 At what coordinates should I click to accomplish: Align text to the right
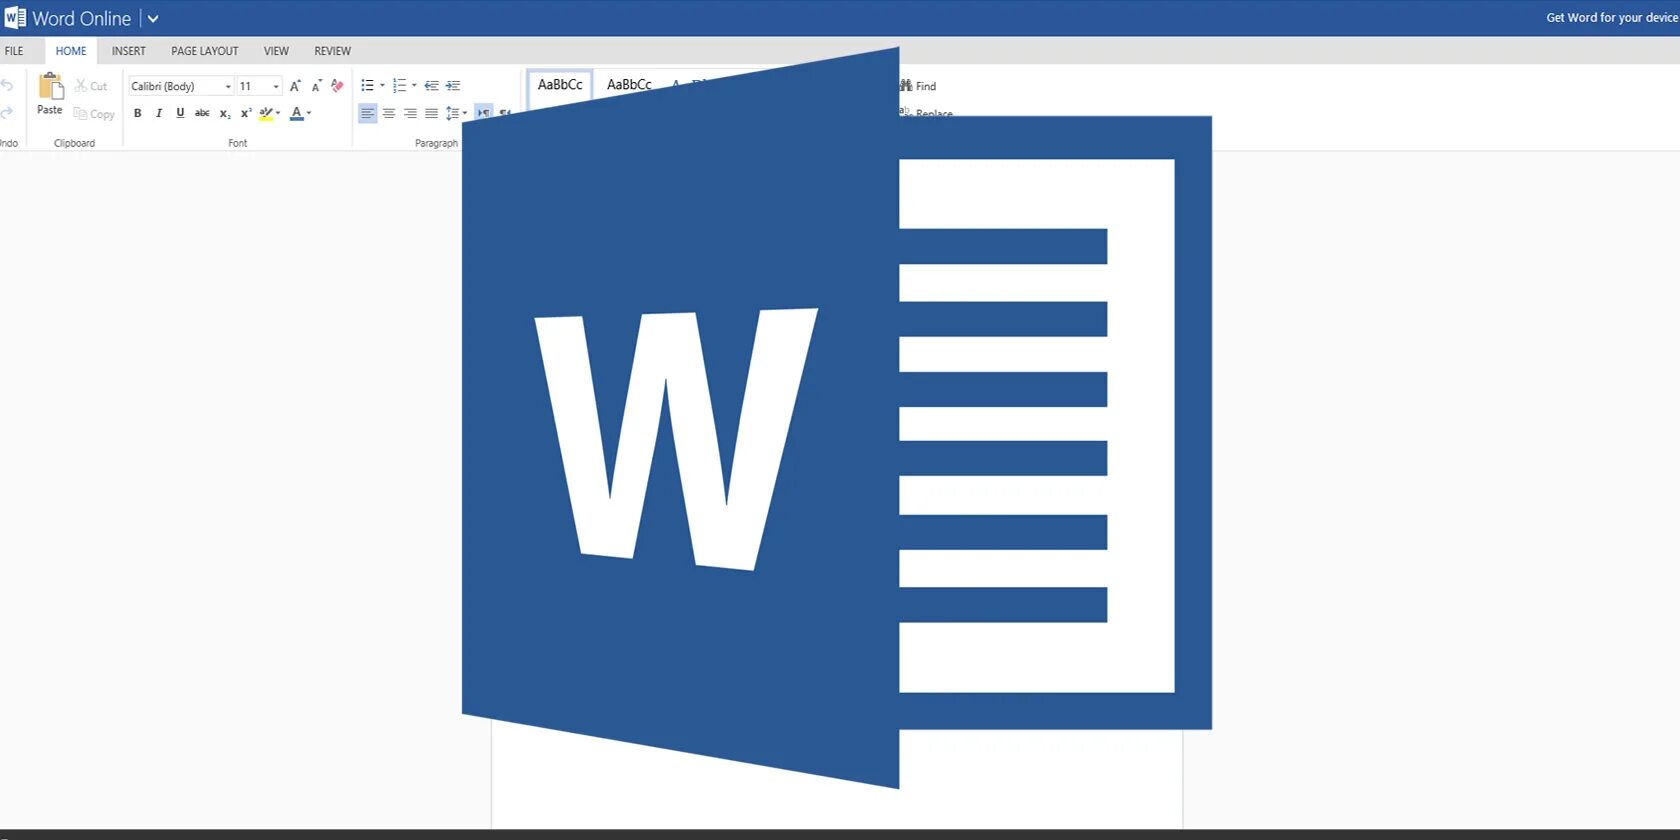(x=410, y=114)
